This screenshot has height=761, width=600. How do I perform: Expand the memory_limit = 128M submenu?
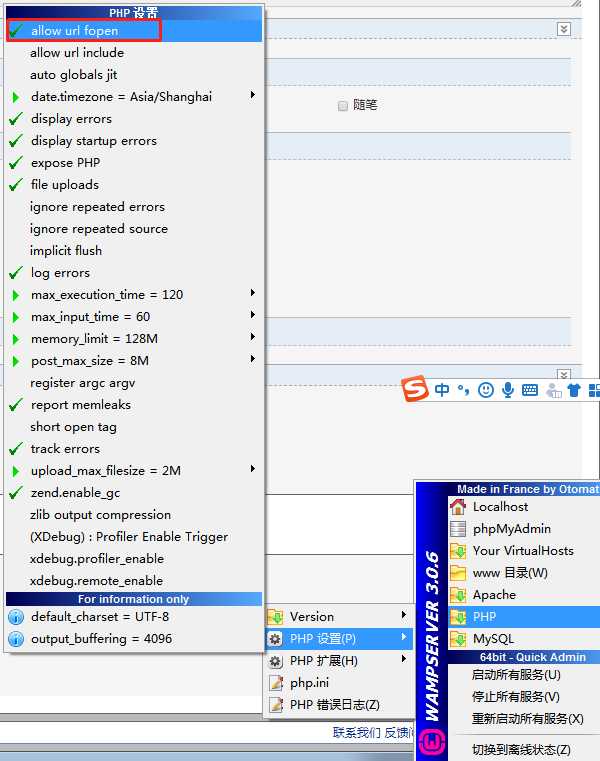point(134,339)
